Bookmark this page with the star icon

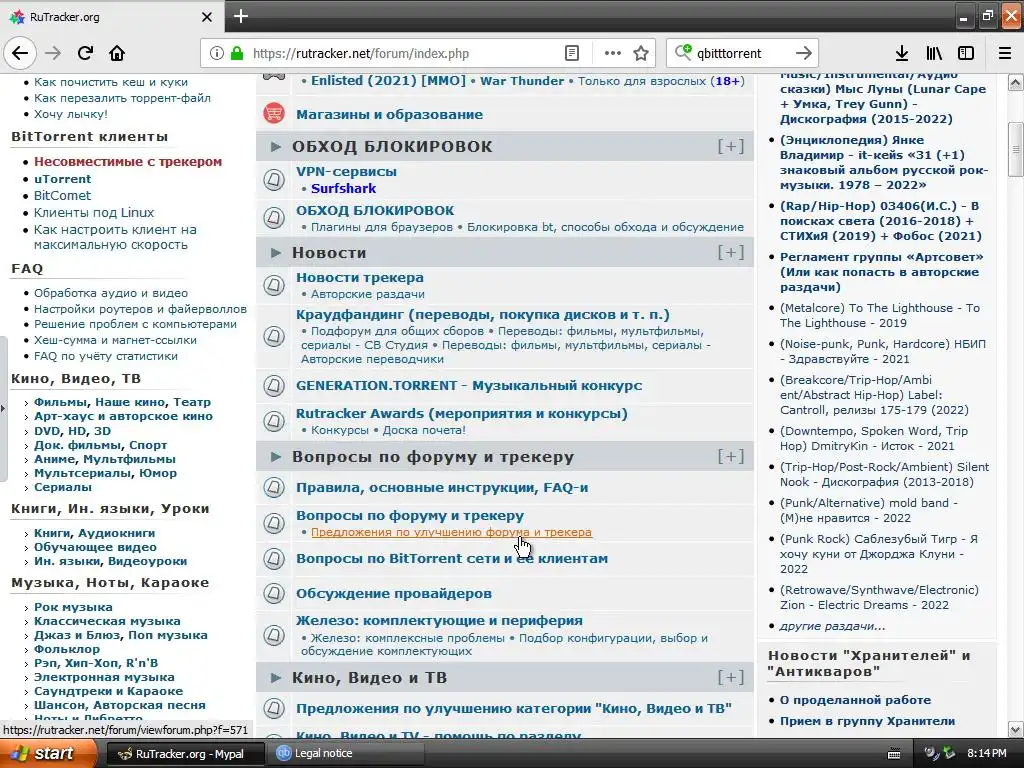pos(641,53)
